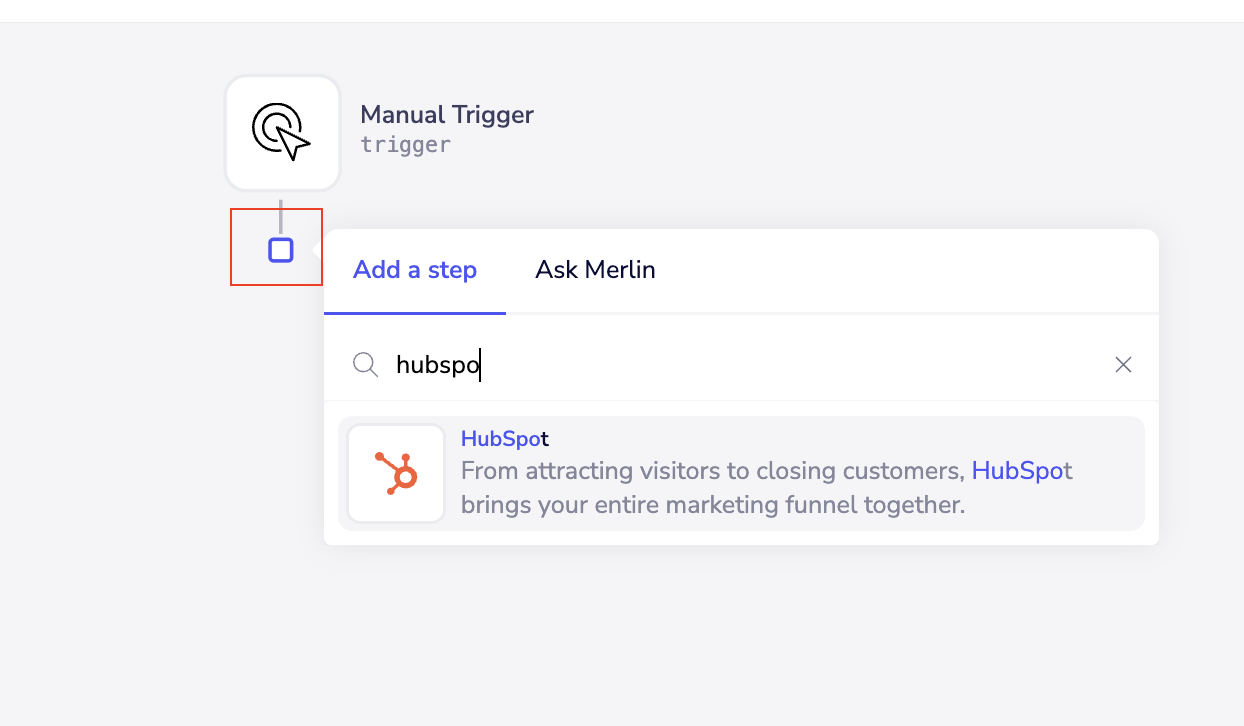1244x726 pixels.
Task: Click the HubSpot integration thumbnail
Action: coord(396,472)
